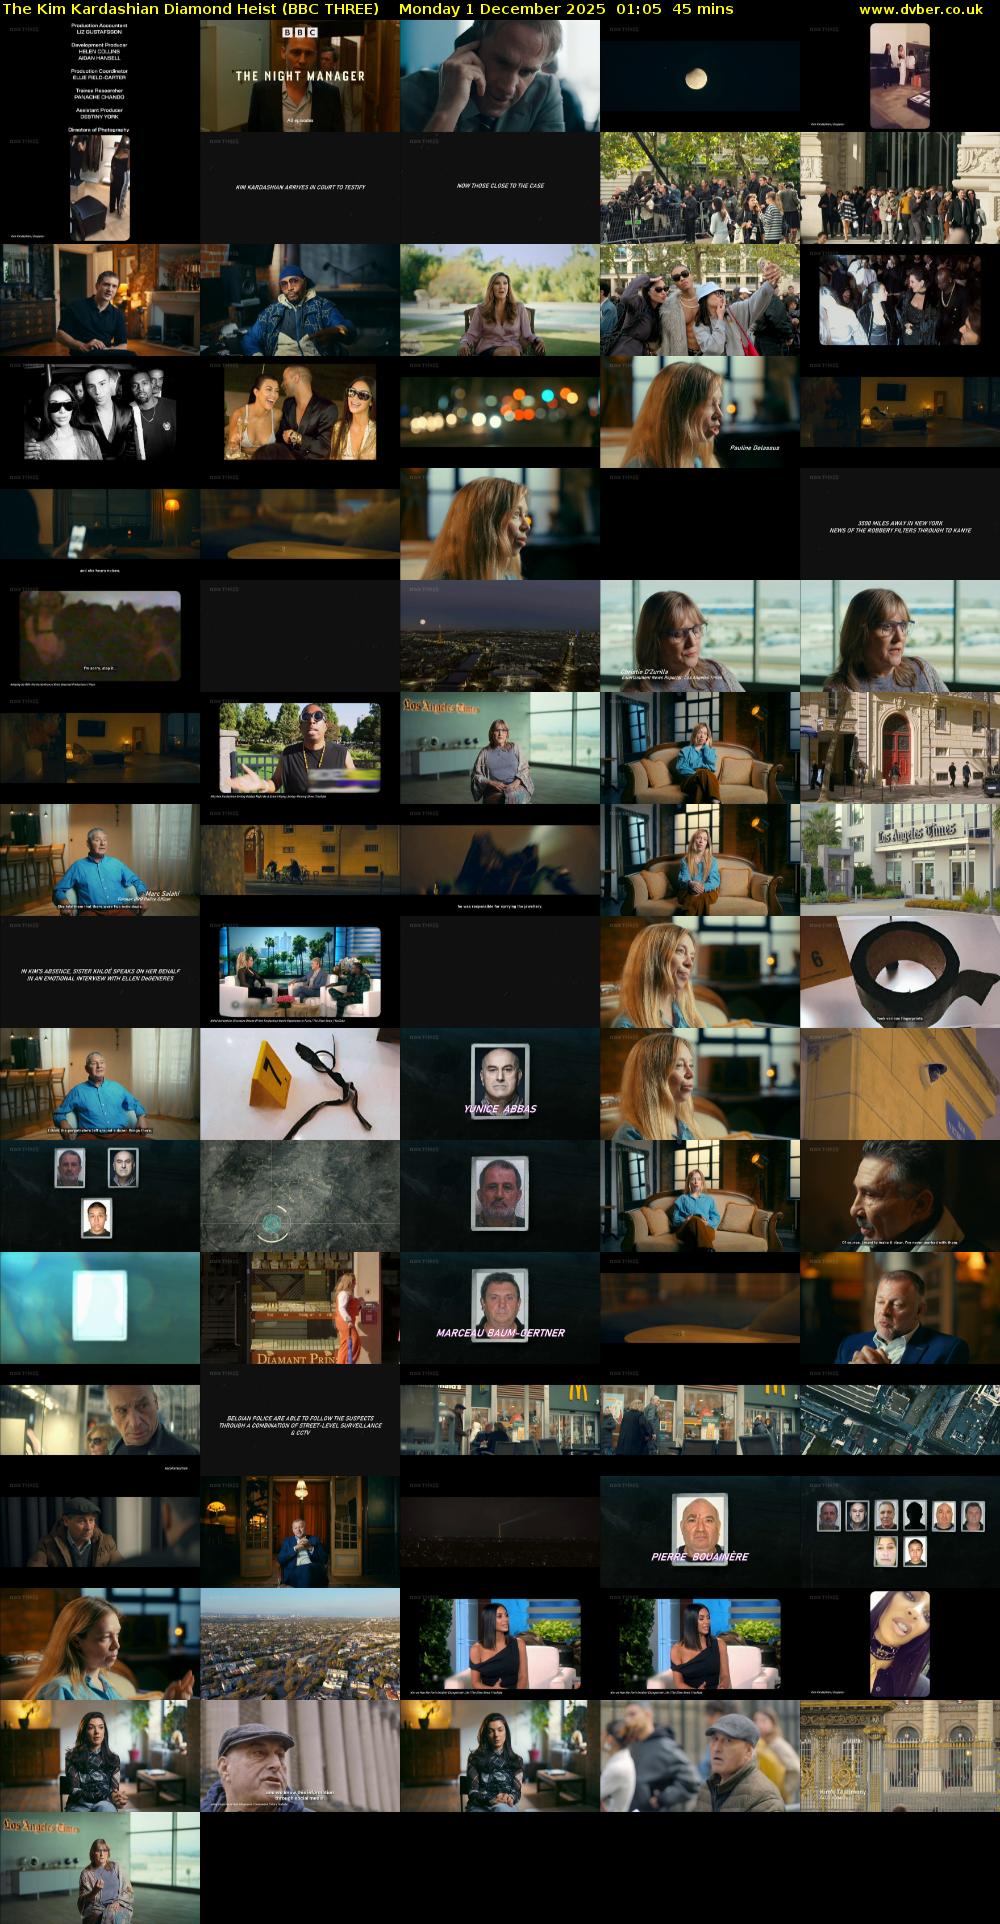Open the Pauline Delassus captioned frame
This screenshot has height=1924, width=1000.
click(x=699, y=412)
